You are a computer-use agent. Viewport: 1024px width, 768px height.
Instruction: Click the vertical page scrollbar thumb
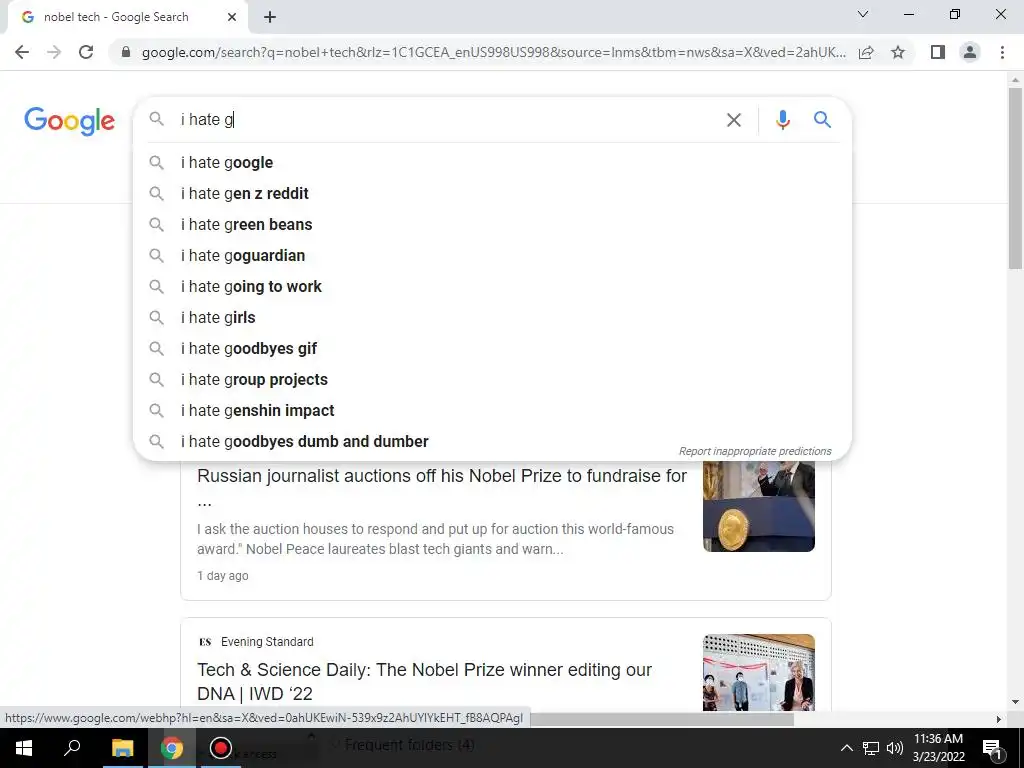pos(1015,178)
